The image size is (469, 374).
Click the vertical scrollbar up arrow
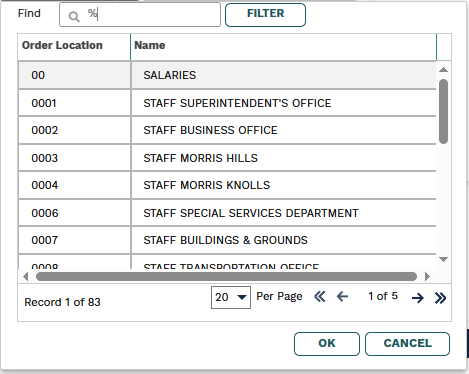coord(443,70)
